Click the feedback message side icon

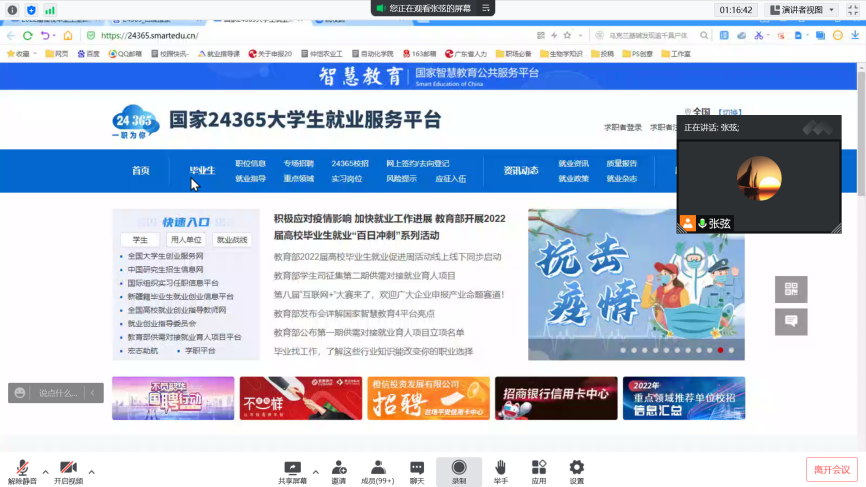pyautogui.click(x=791, y=322)
